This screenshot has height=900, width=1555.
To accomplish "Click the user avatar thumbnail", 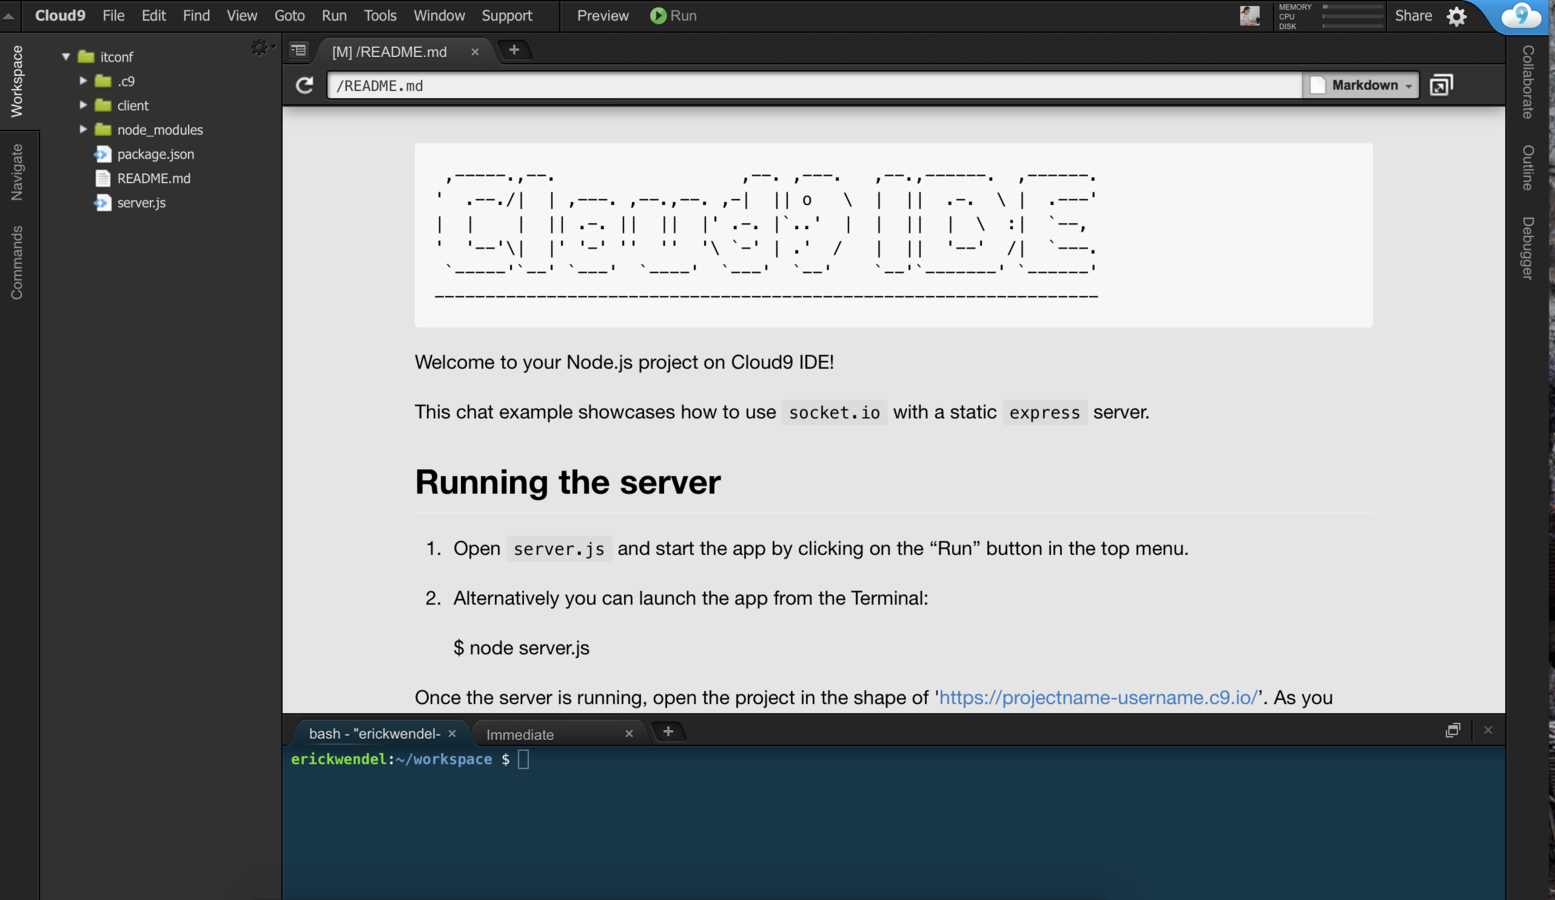I will click(1250, 16).
